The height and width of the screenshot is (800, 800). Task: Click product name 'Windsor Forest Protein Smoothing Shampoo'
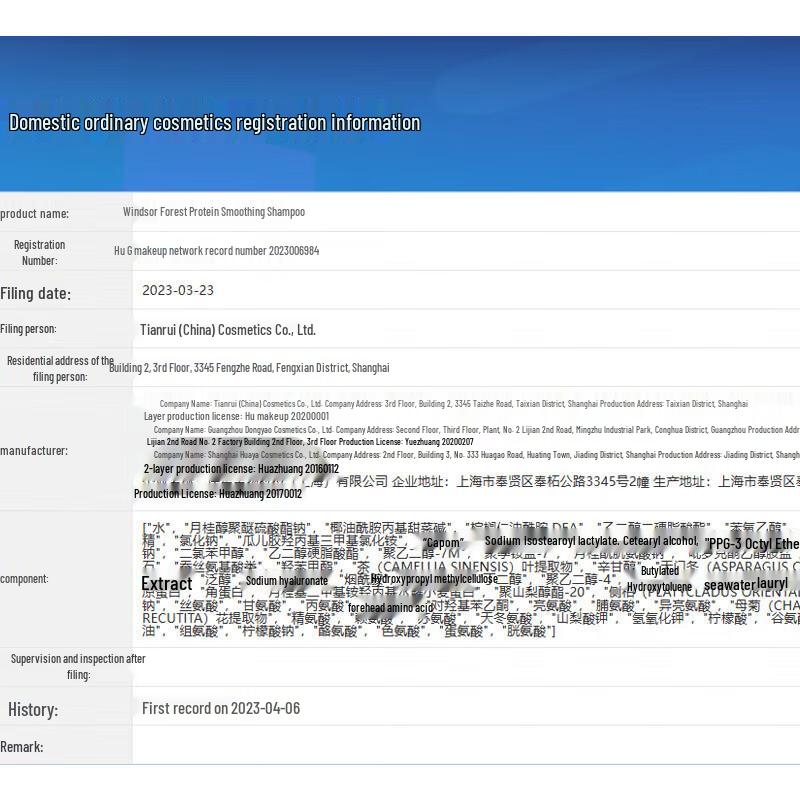tap(214, 212)
